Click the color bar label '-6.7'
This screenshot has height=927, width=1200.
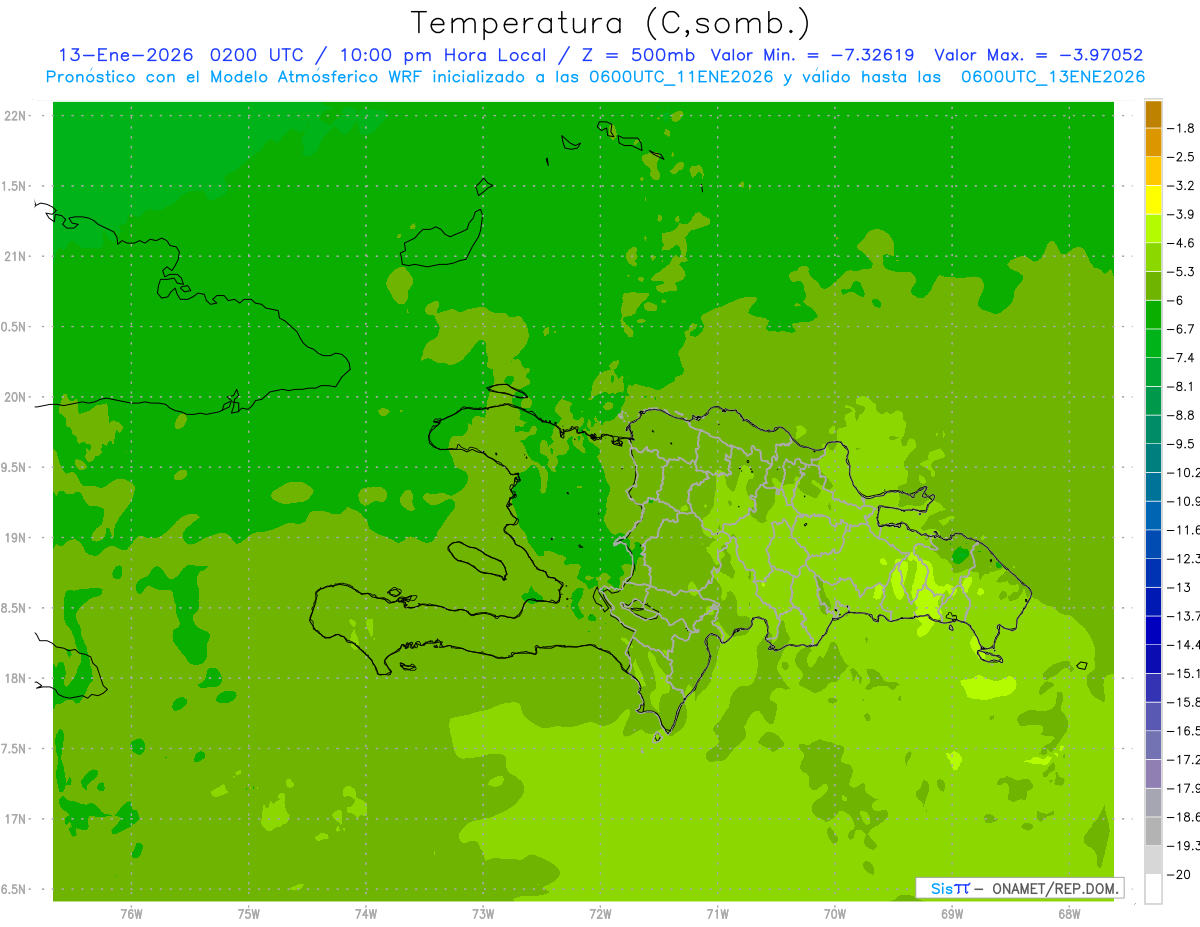pyautogui.click(x=1181, y=329)
